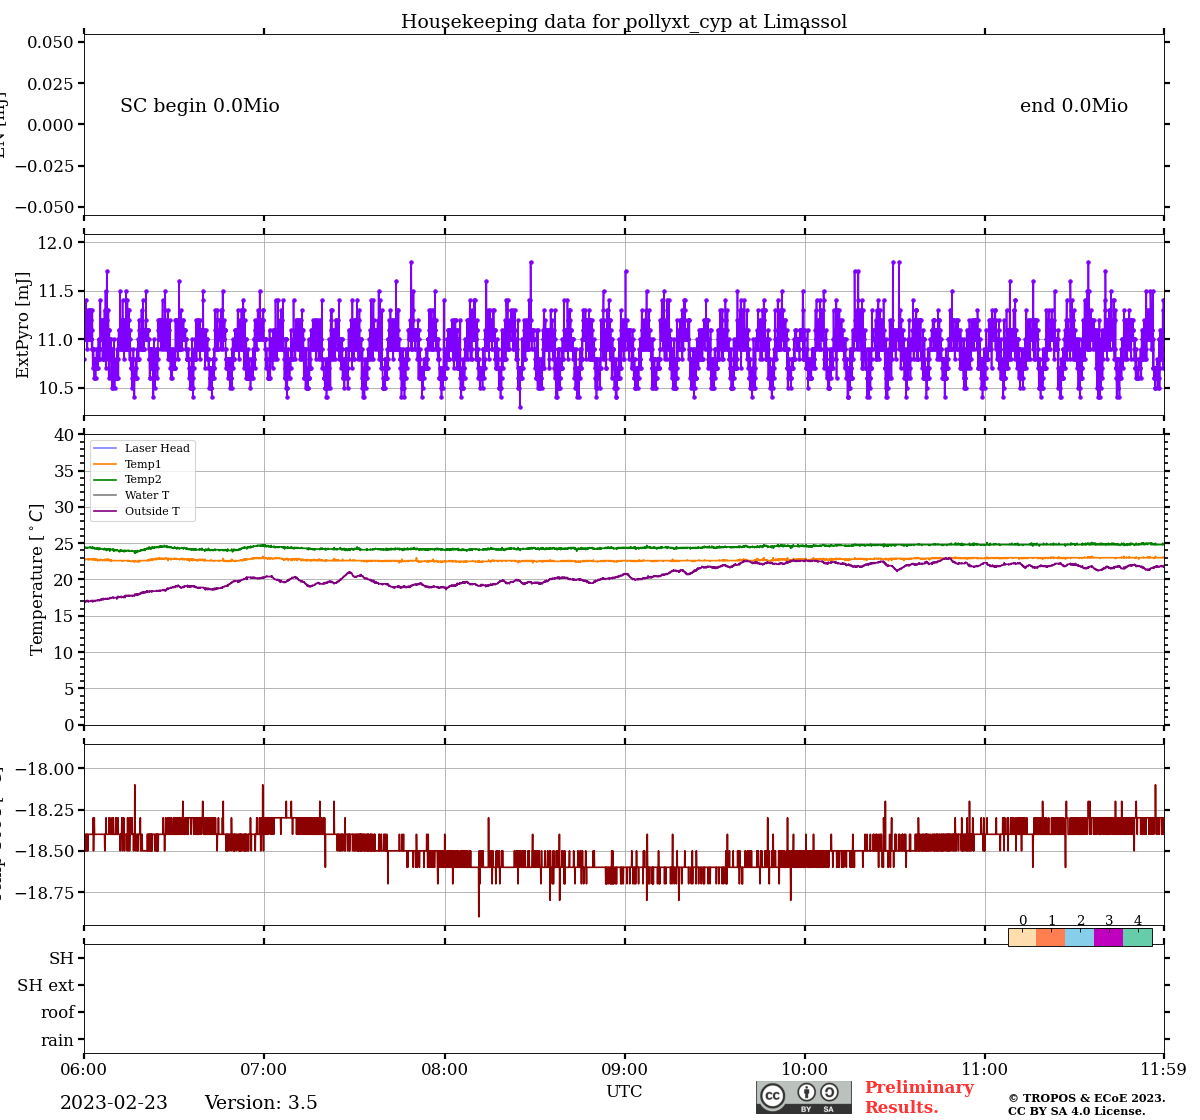Click the 06:00 time axis tick label
The width and height of the screenshot is (1200, 1120).
(x=84, y=1069)
